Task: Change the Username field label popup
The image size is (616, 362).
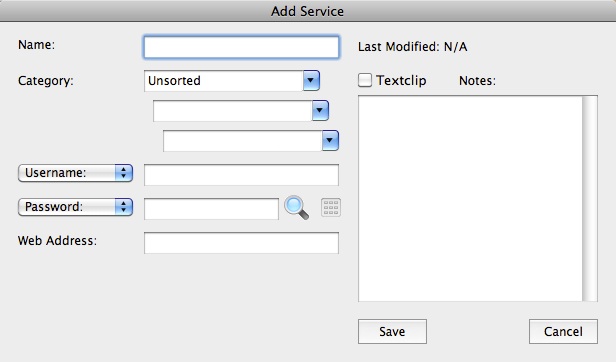Action: click(x=75, y=173)
